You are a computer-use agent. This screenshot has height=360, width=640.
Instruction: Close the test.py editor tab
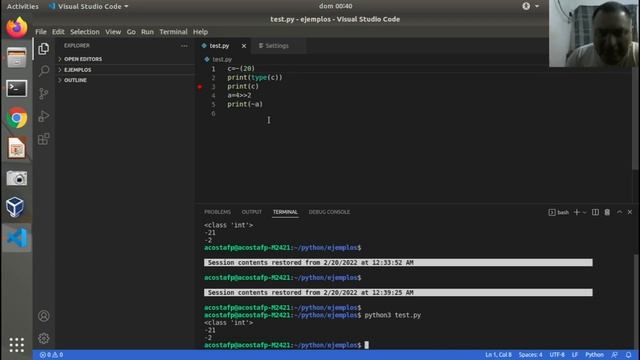[244, 46]
